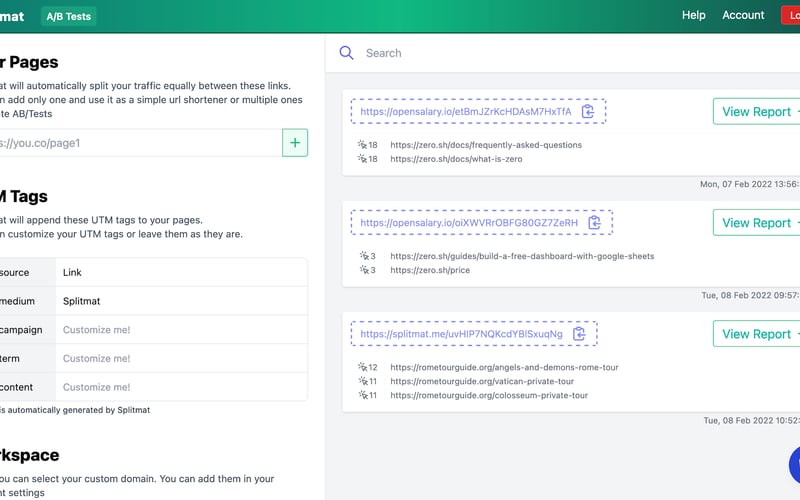Select the build-a-free-dashboard-with-google-sheets URL
800x500 pixels.
click(522, 256)
